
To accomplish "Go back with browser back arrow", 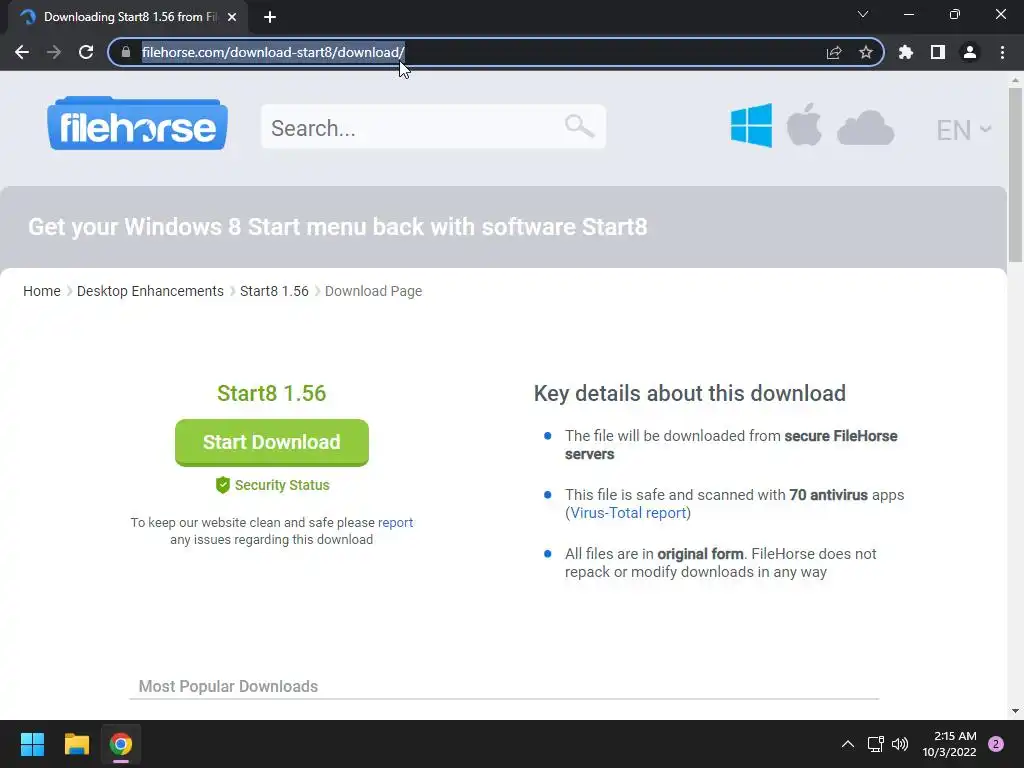I will (22, 52).
